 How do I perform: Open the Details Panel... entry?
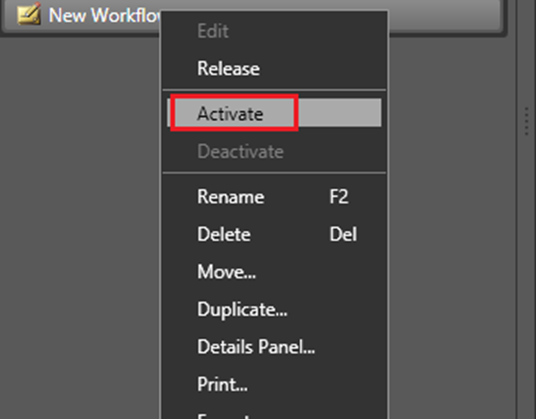click(x=256, y=347)
